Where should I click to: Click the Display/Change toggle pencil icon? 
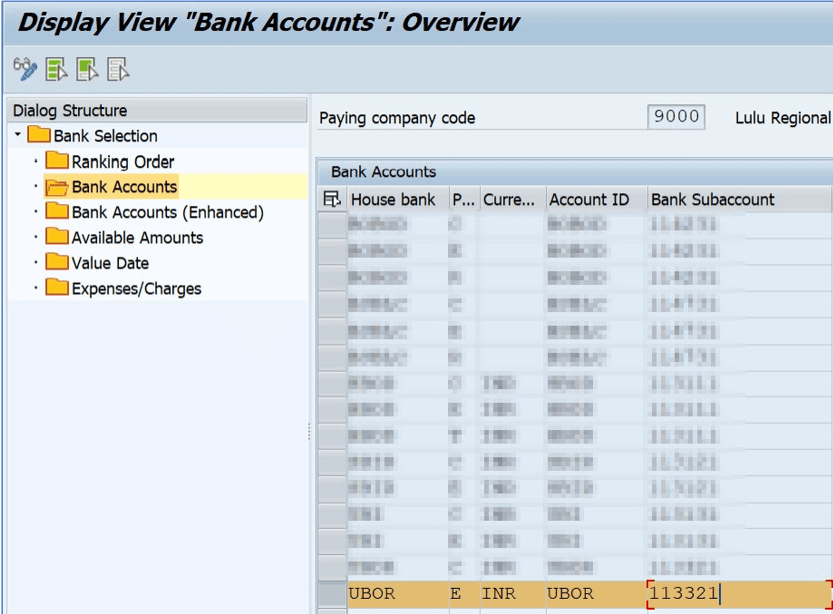(25, 69)
